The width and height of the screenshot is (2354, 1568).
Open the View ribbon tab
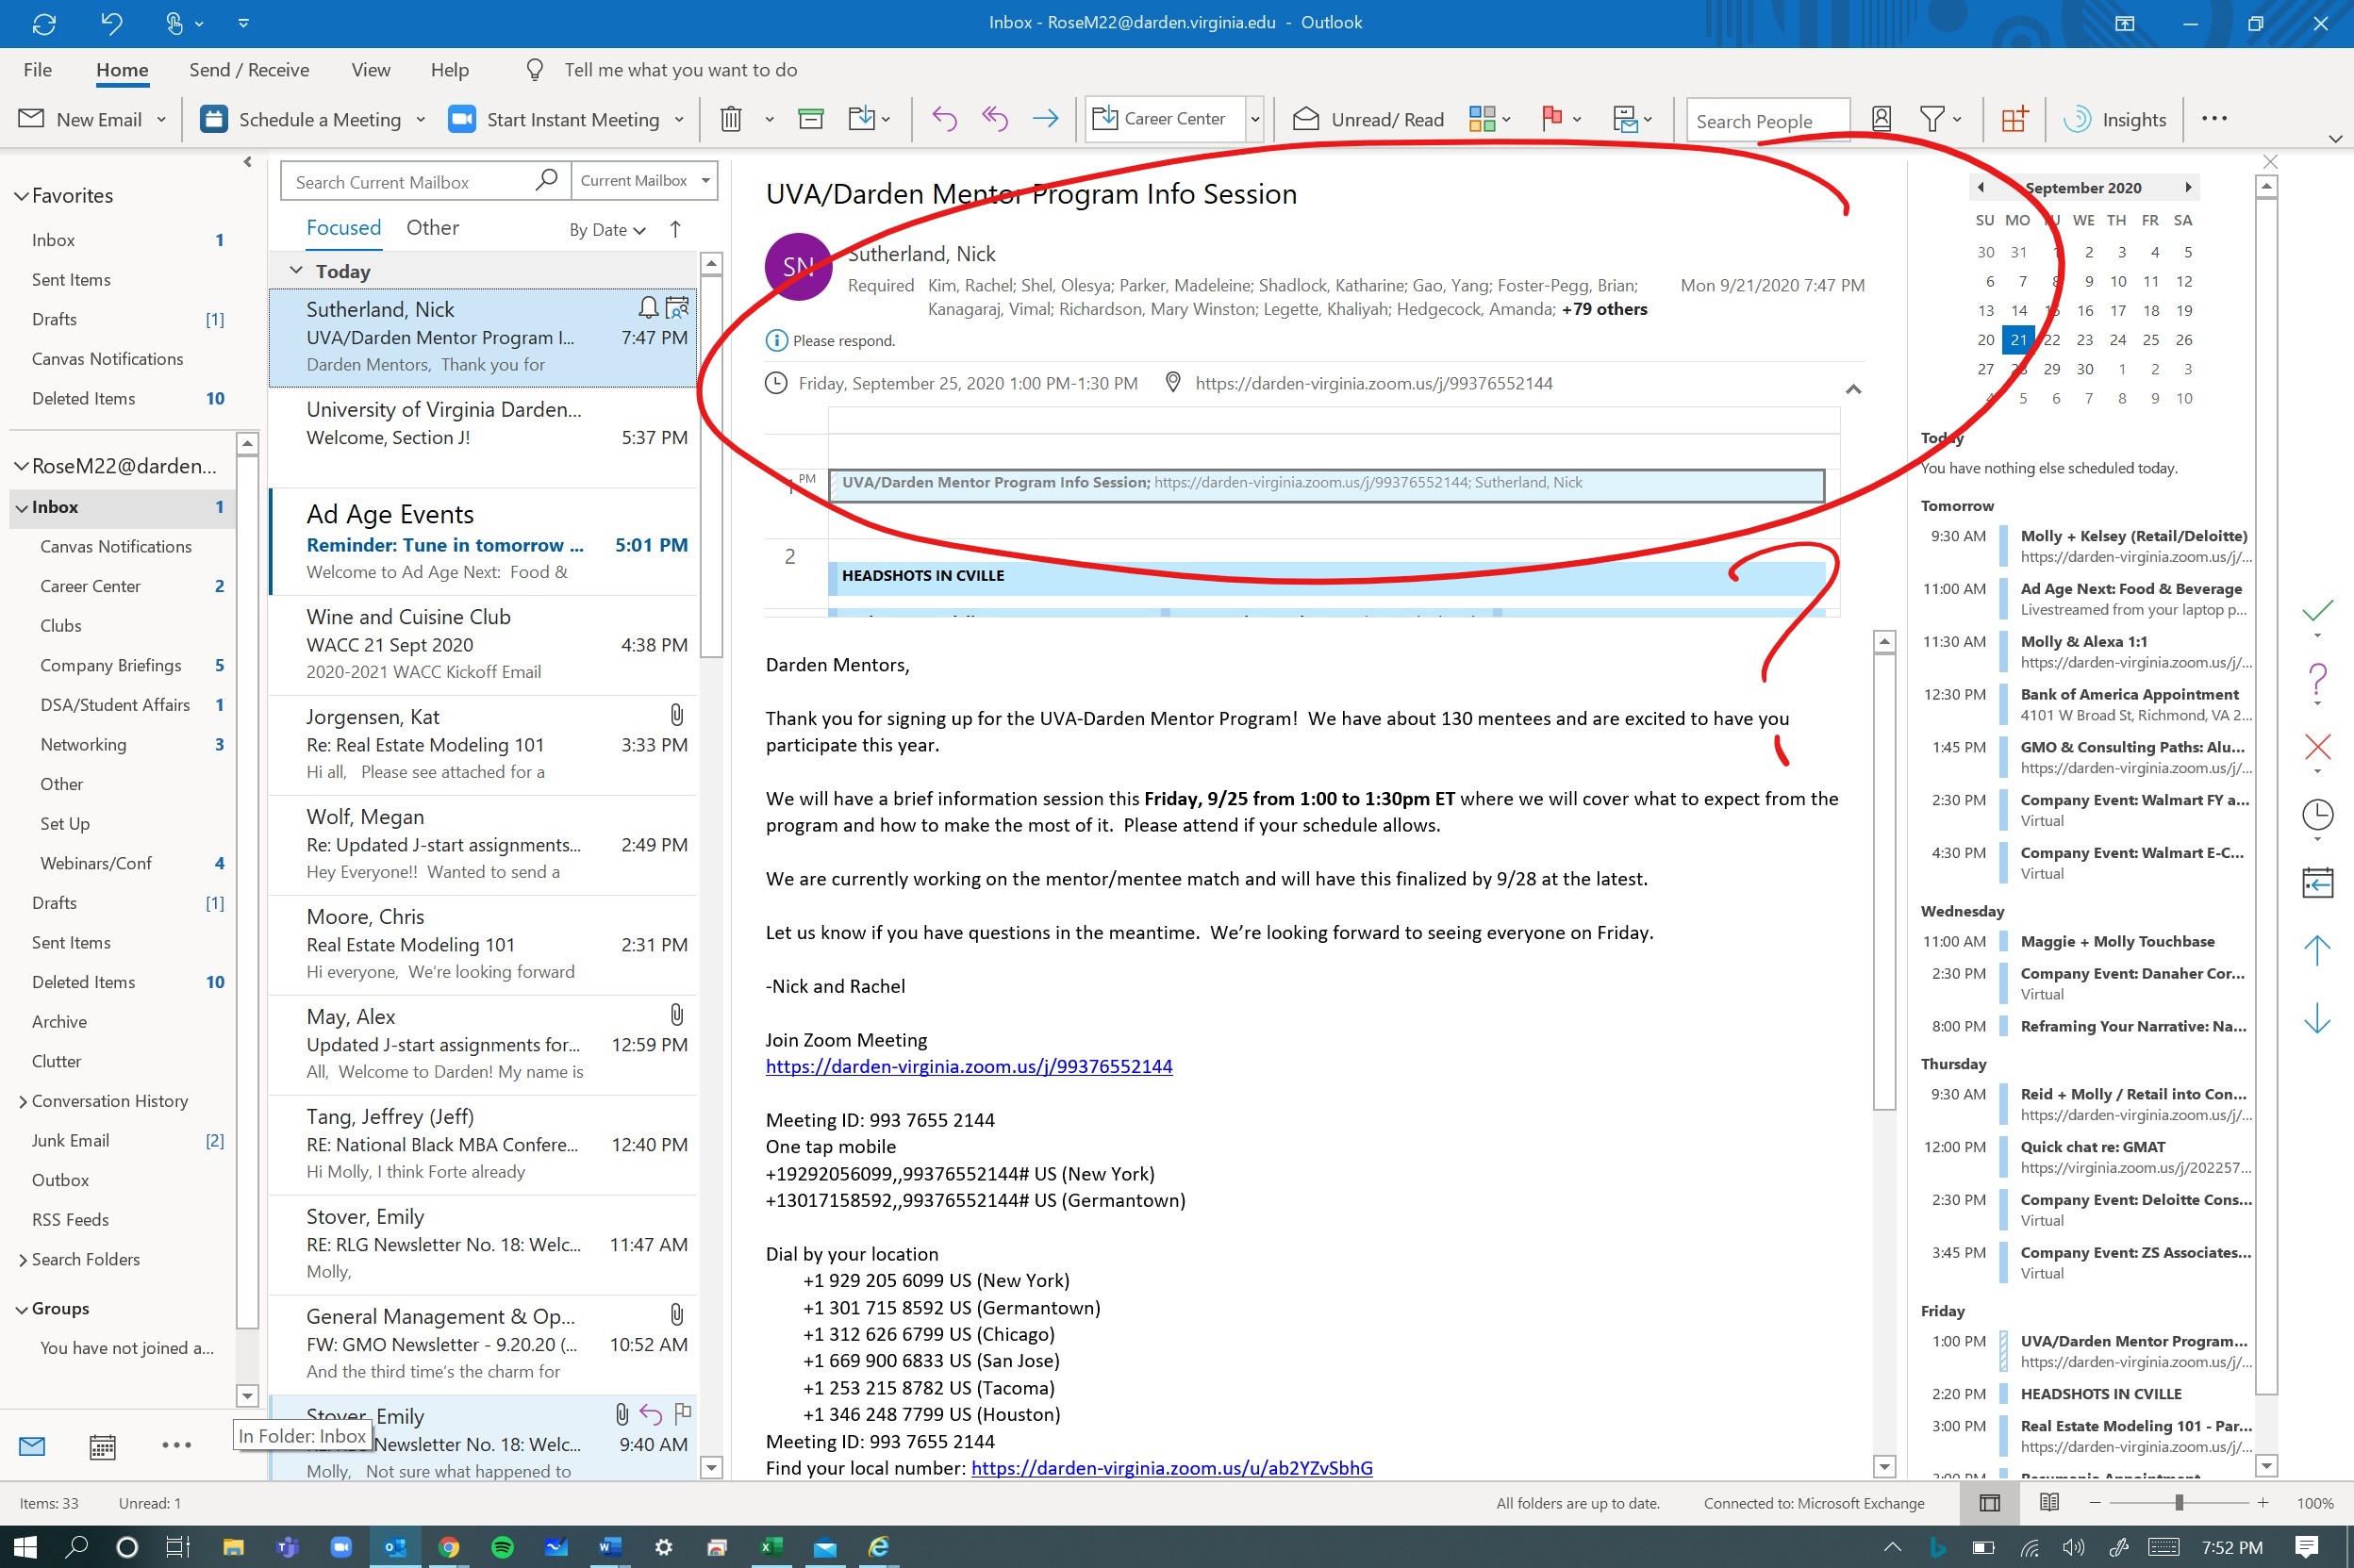coord(371,70)
